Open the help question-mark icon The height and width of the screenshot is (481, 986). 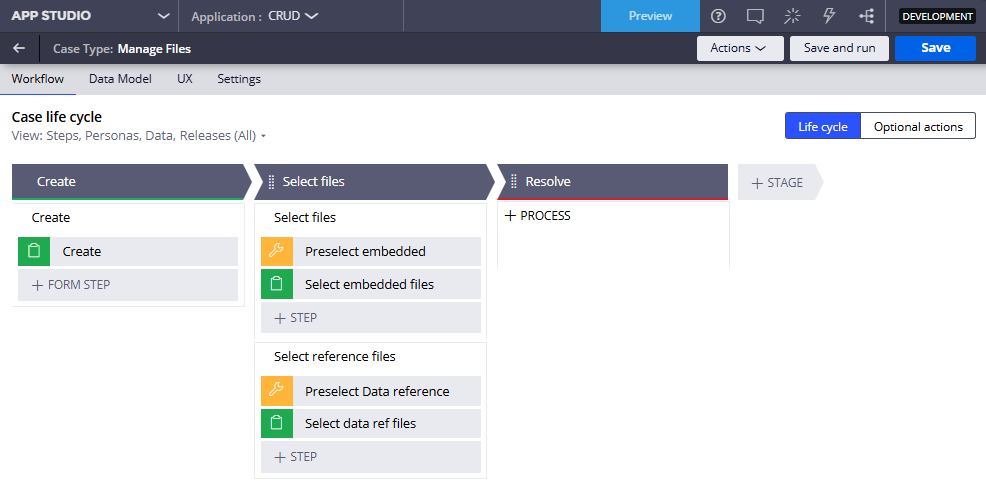[717, 16]
